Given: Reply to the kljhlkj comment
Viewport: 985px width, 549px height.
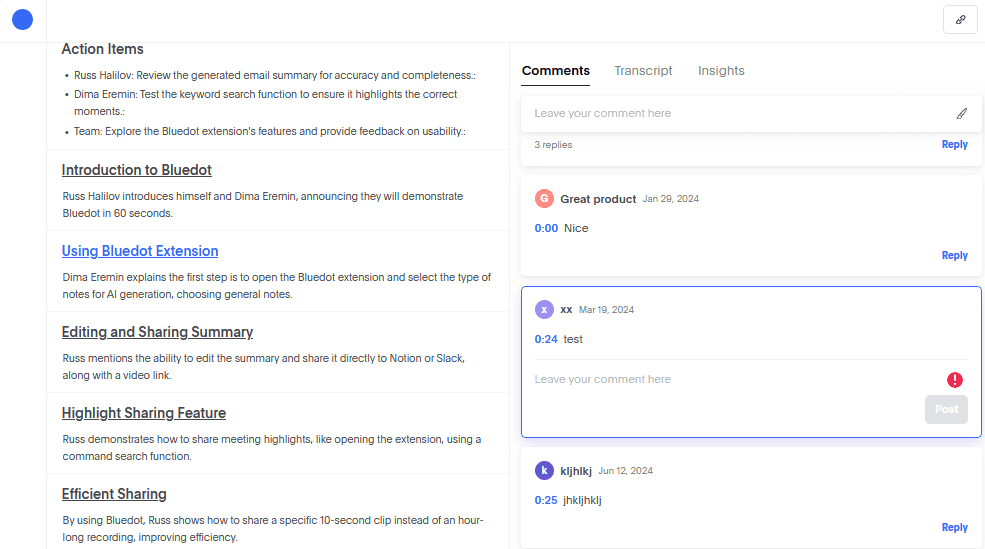Looking at the screenshot, I should tap(954, 528).
